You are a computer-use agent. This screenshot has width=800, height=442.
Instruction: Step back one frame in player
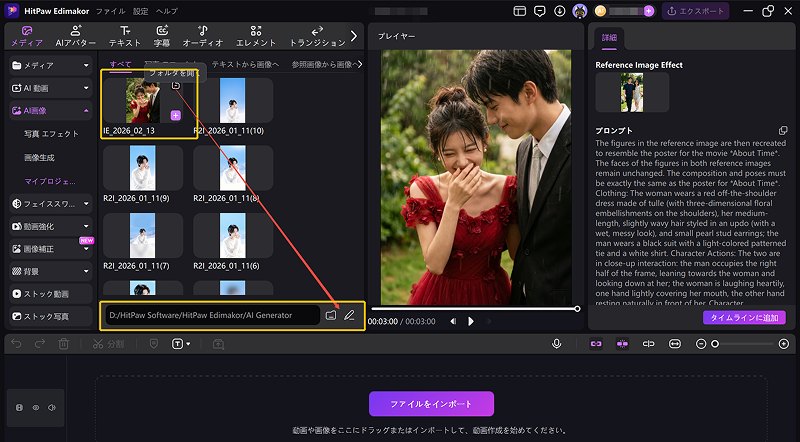(453, 321)
